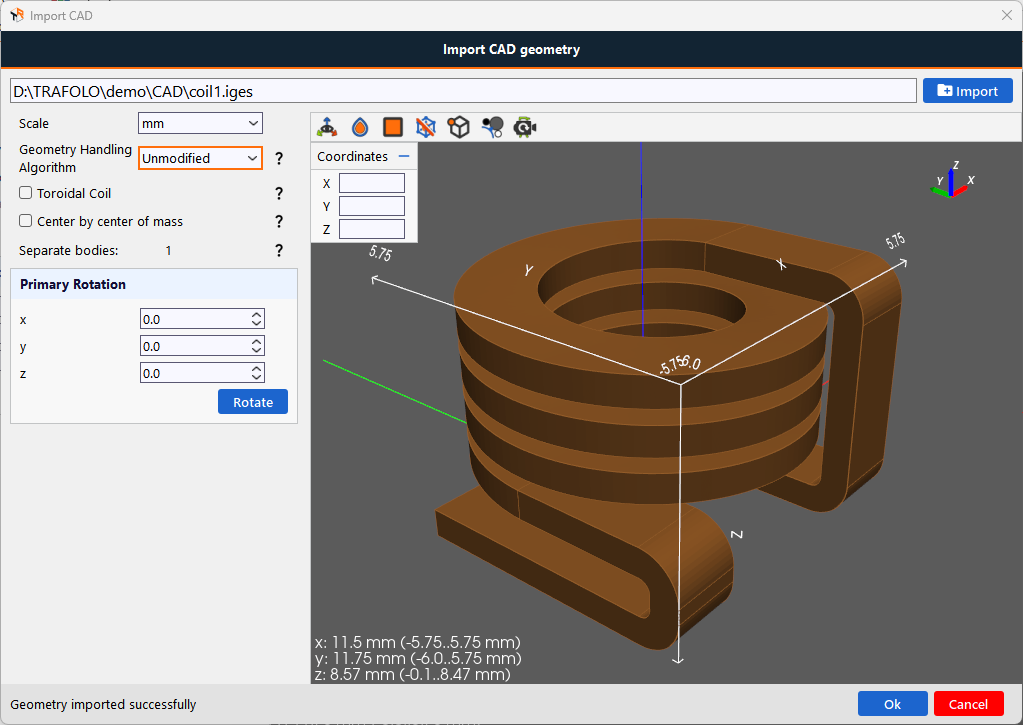Click the view orientation axes icon

pyautogui.click(x=327, y=127)
